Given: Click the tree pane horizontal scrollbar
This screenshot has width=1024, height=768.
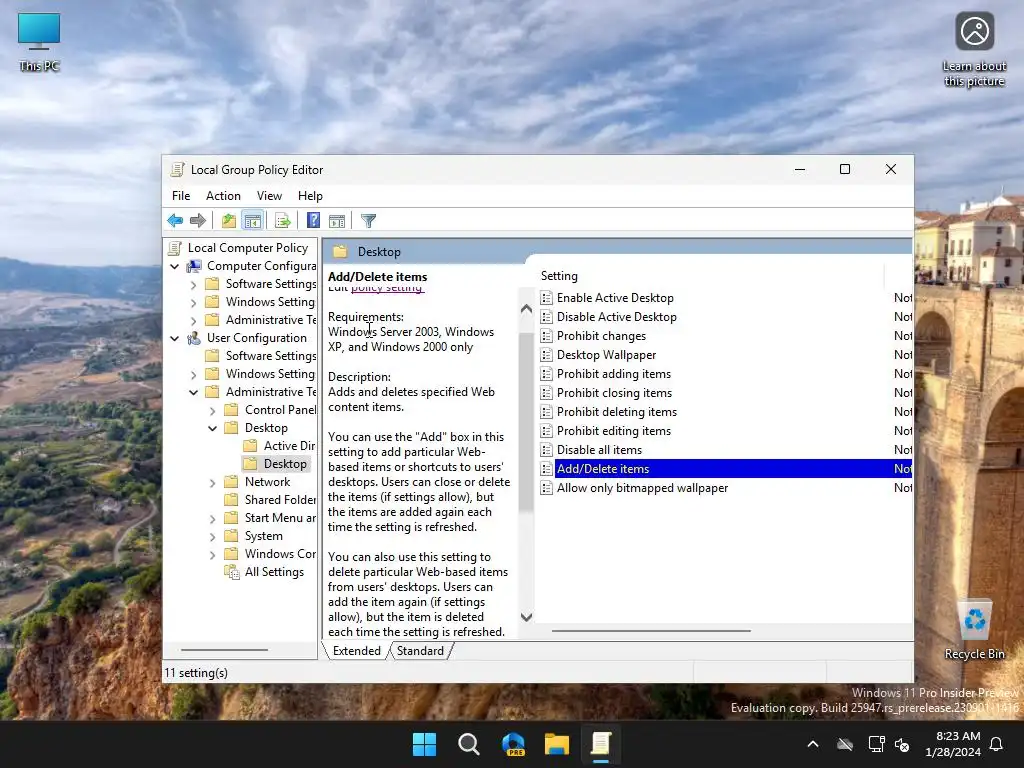Looking at the screenshot, I should (x=224, y=650).
